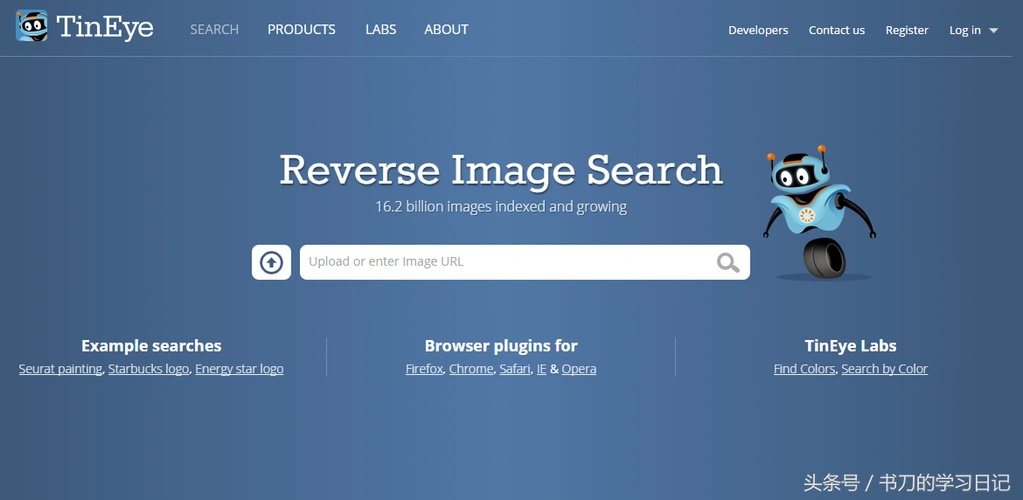Screen dimensions: 1023x500
Task: Click the Developers link
Action: (758, 30)
